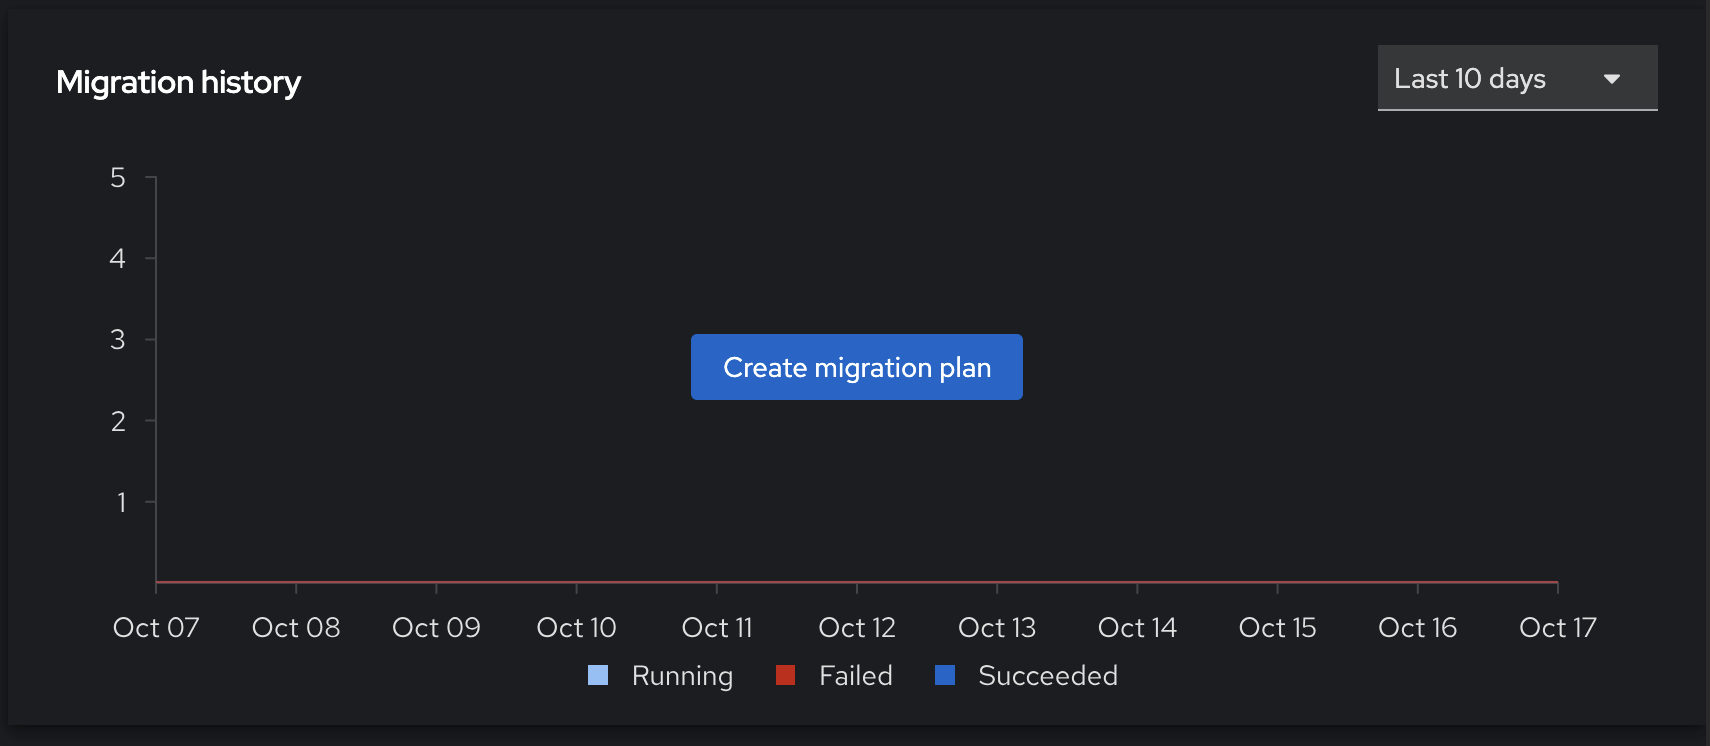The height and width of the screenshot is (746, 1710).
Task: Click the Oct 10 axis label
Action: point(576,628)
